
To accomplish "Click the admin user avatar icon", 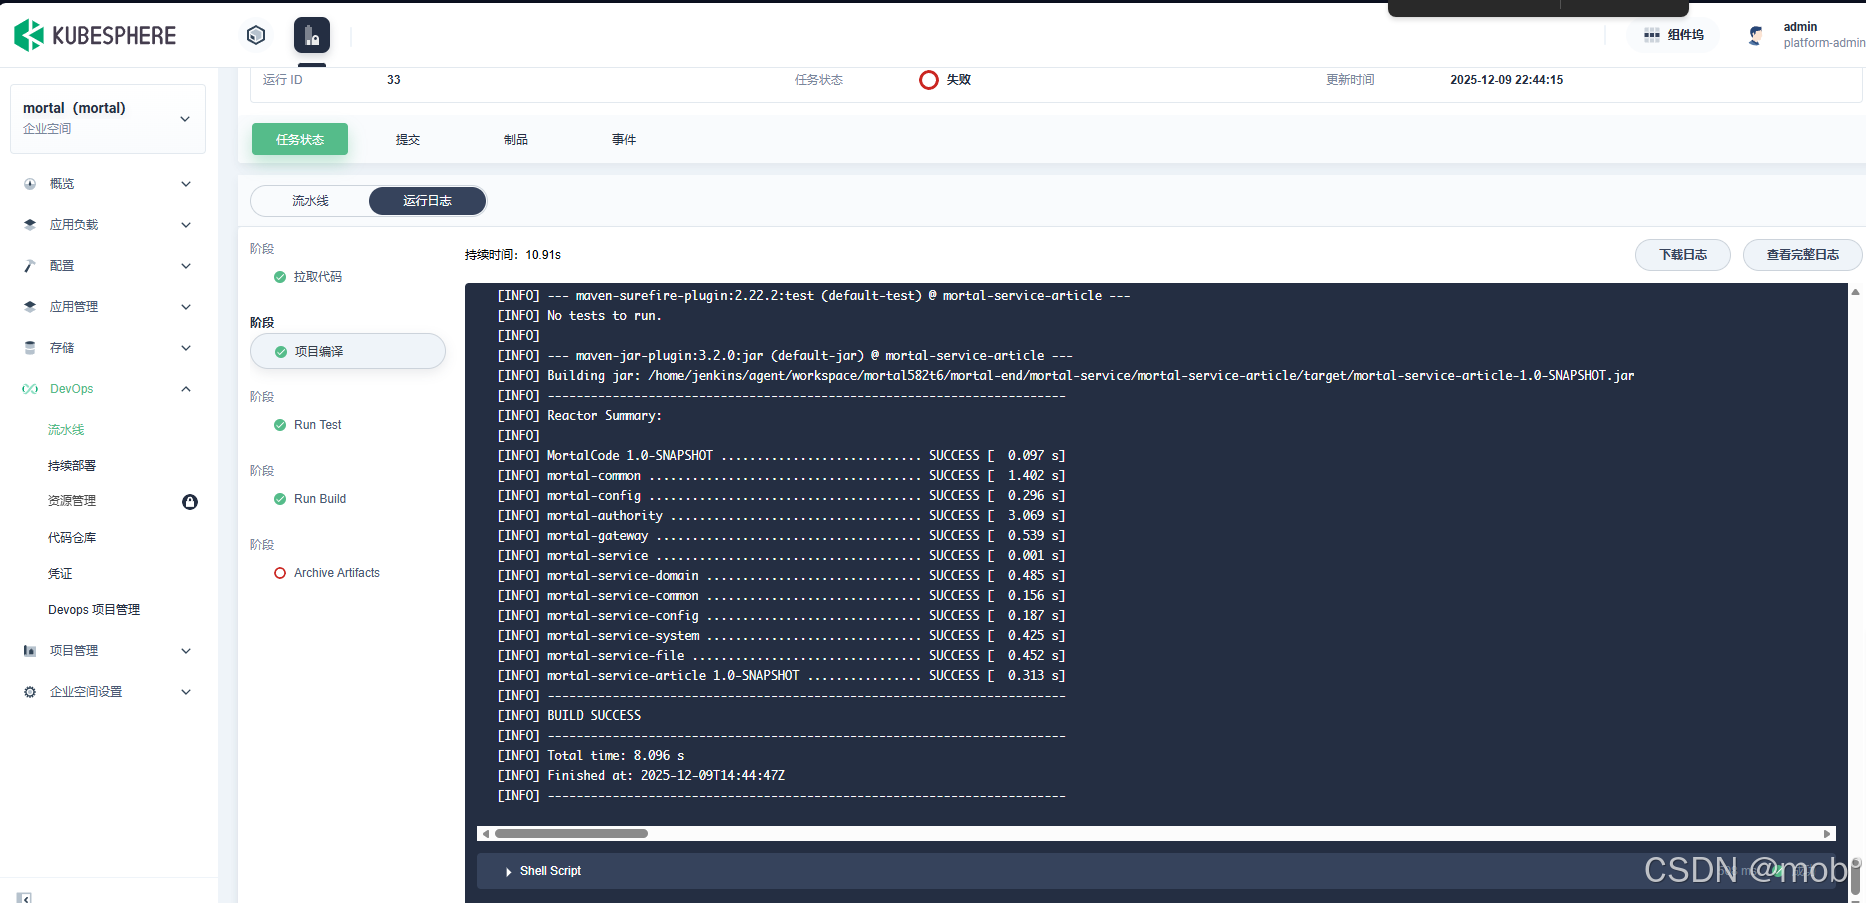I will (x=1755, y=35).
